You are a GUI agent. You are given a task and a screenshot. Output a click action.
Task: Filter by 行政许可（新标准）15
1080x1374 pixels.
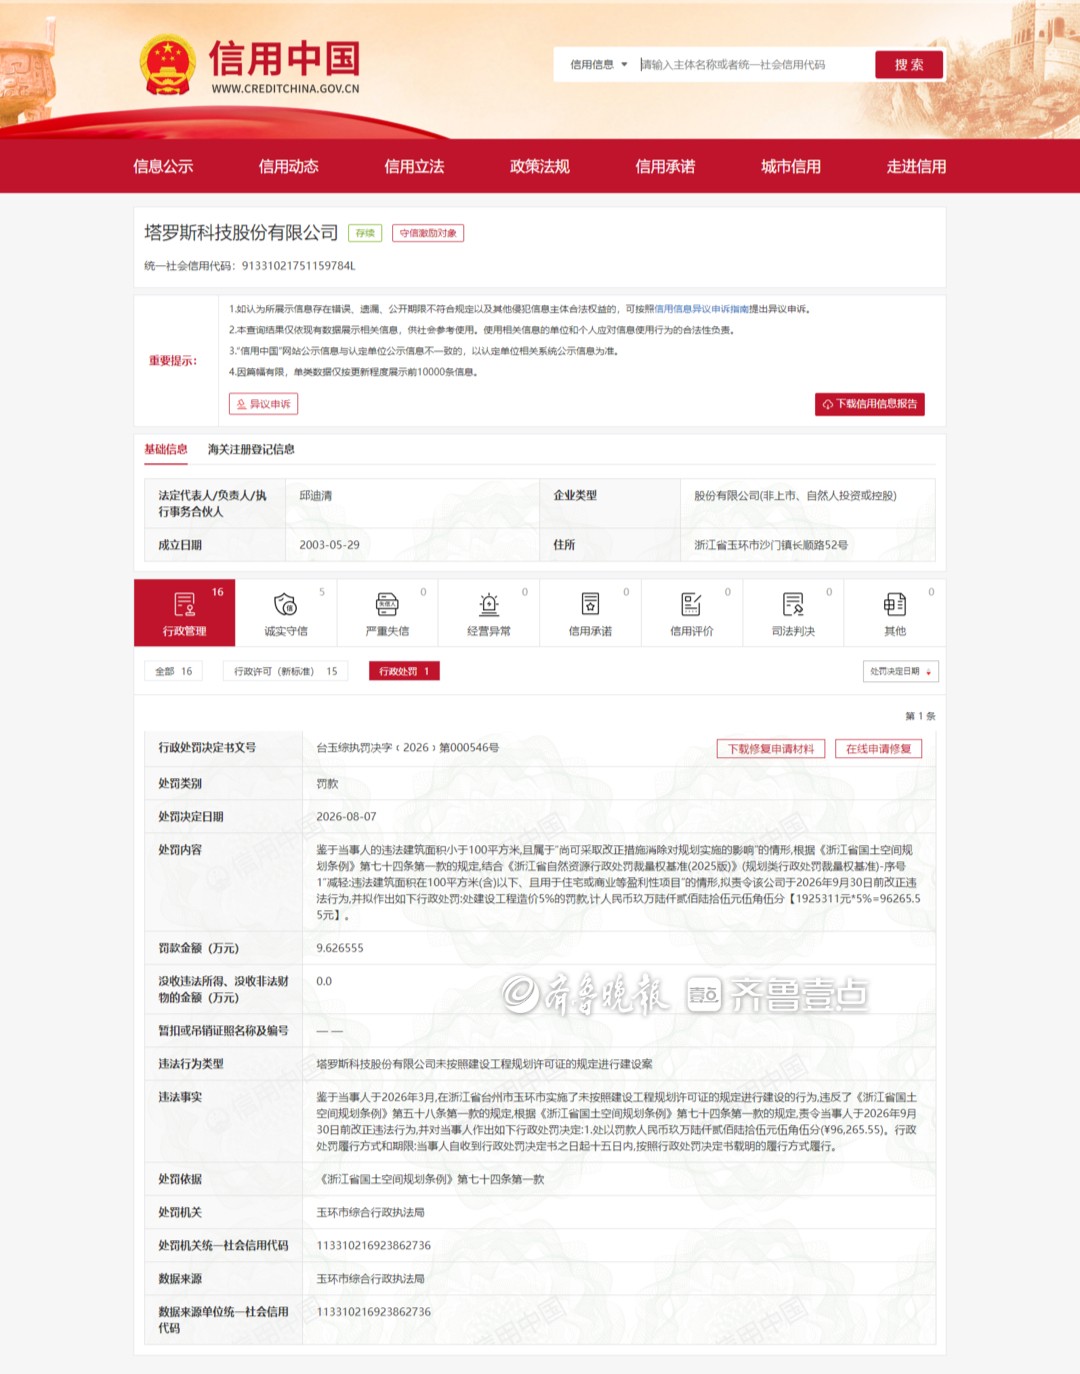[x=286, y=671]
